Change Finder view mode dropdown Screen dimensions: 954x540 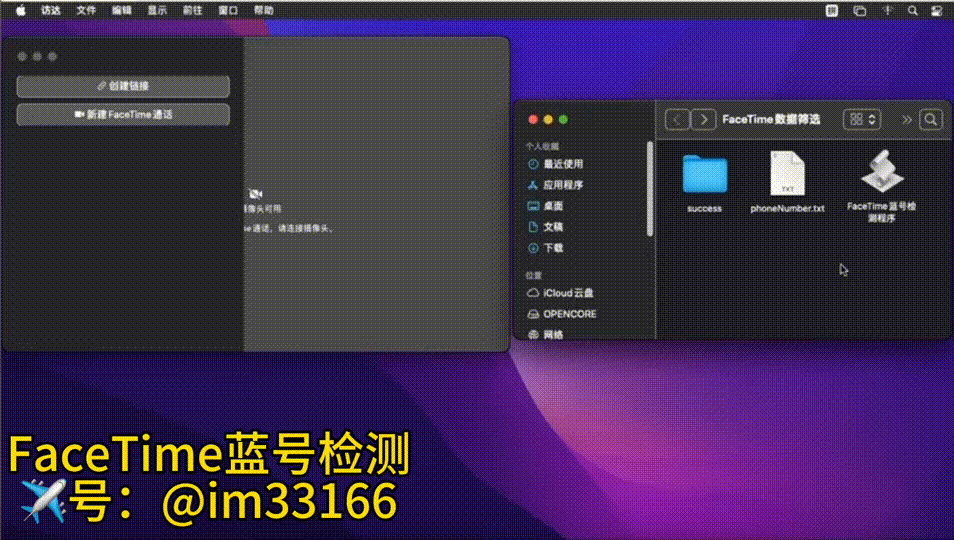click(x=862, y=120)
